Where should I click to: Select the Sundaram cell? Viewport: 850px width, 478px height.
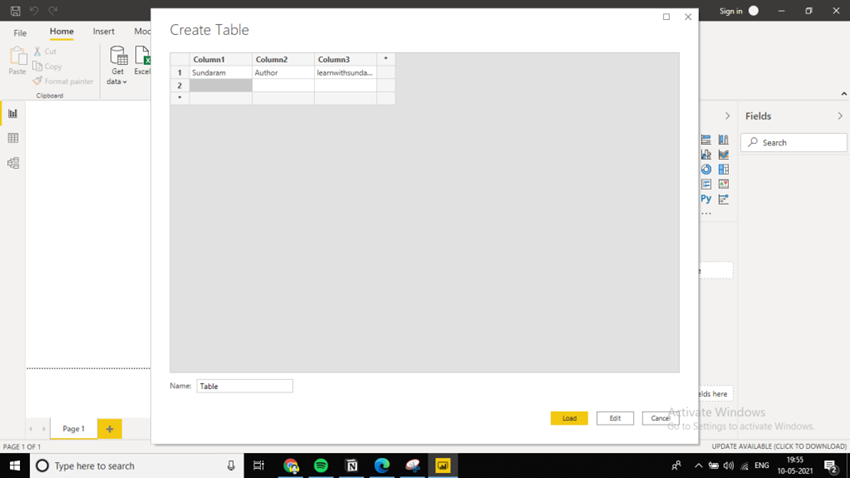[x=221, y=73]
